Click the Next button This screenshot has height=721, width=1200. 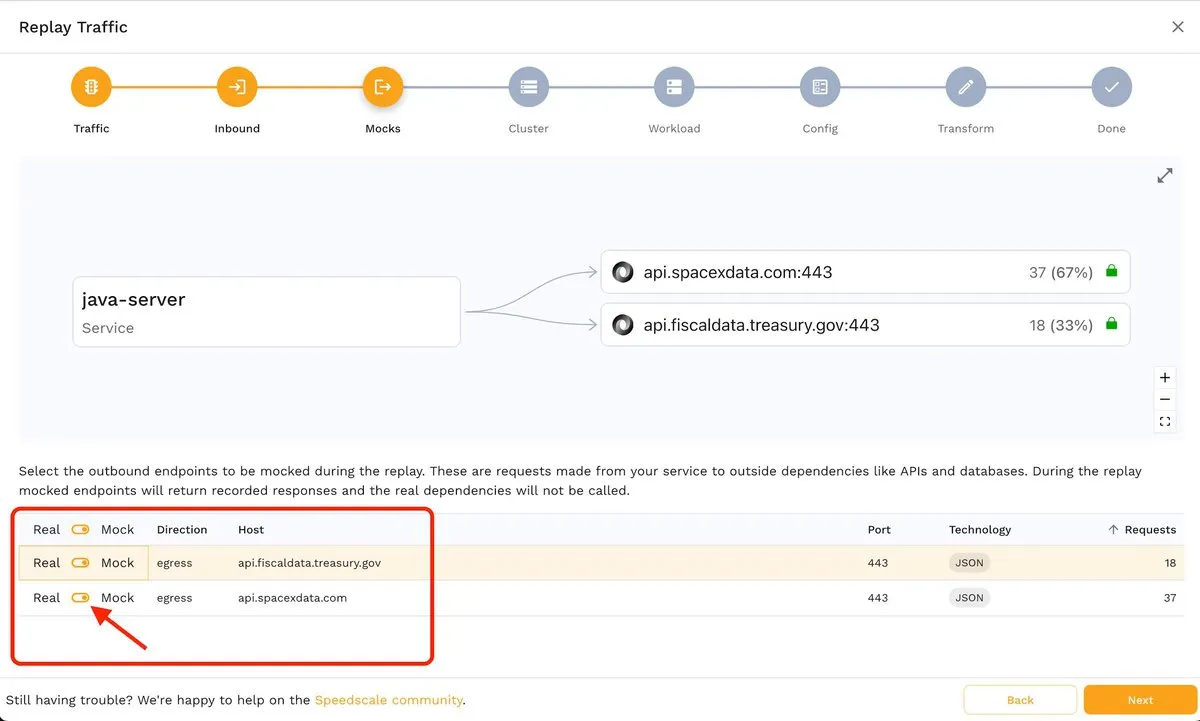click(1140, 700)
